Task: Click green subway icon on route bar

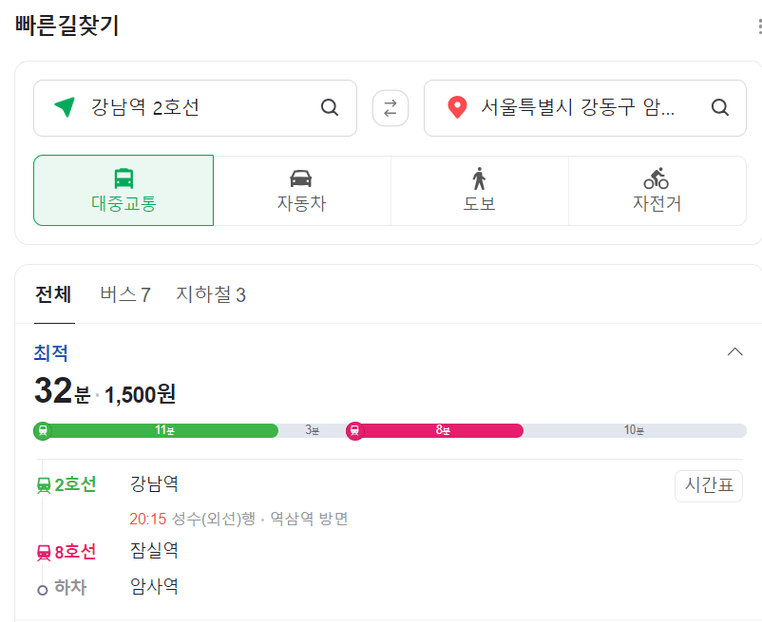Action: pyautogui.click(x=43, y=431)
